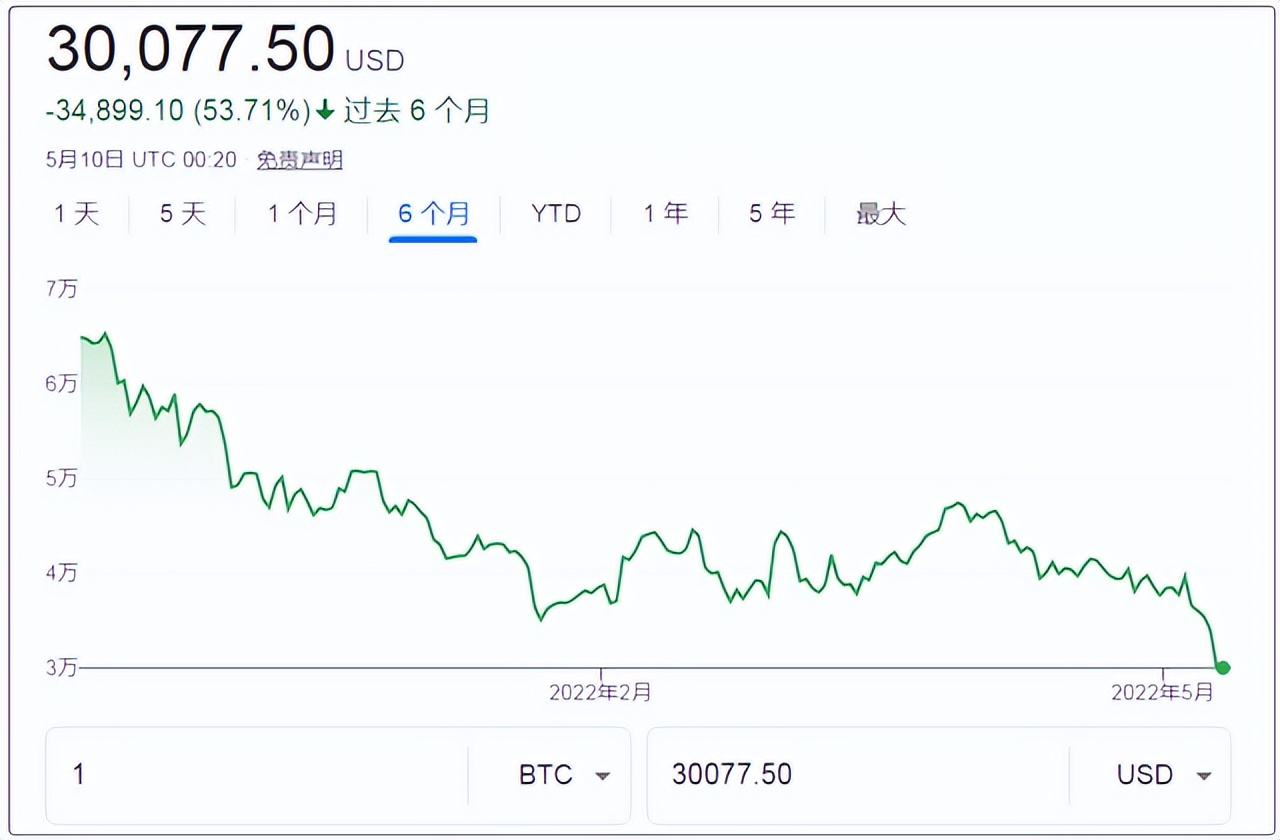Click the green downward arrow indicator
This screenshot has width=1280, height=840.
coord(324,111)
